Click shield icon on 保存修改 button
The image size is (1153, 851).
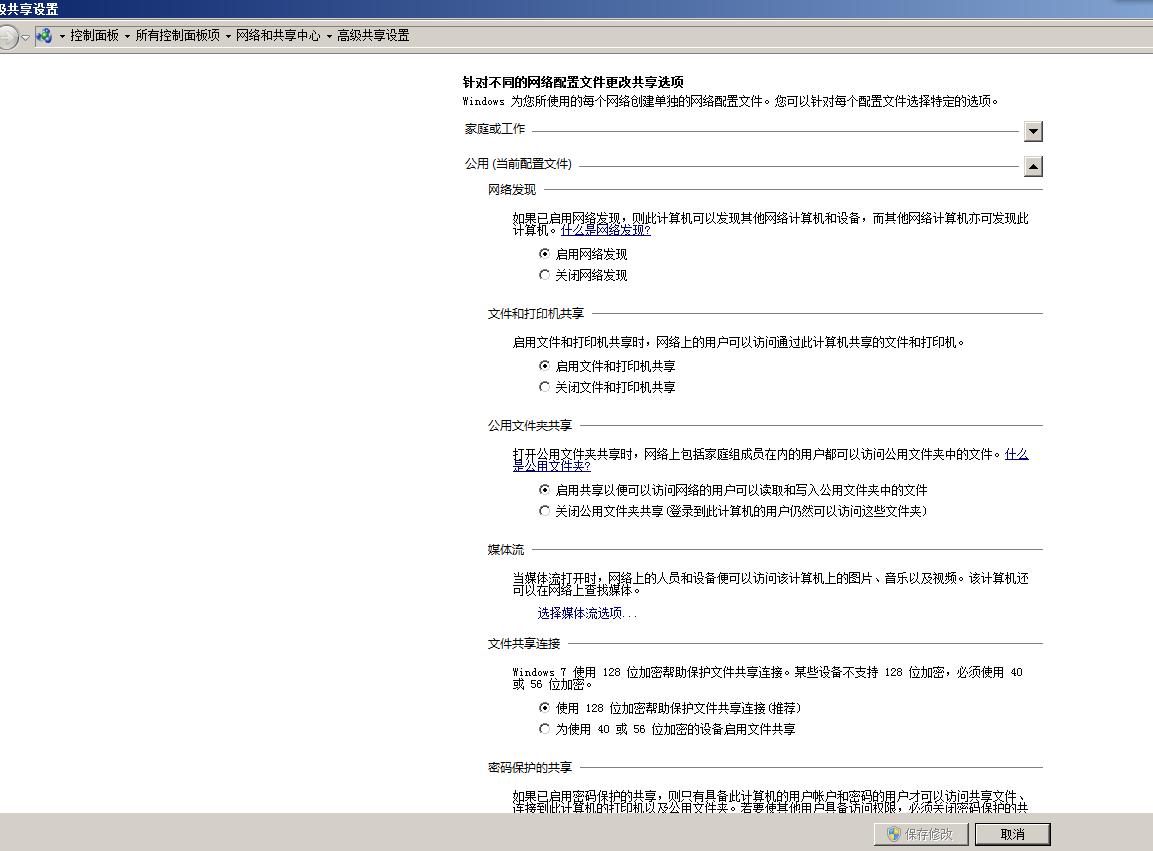click(x=893, y=834)
